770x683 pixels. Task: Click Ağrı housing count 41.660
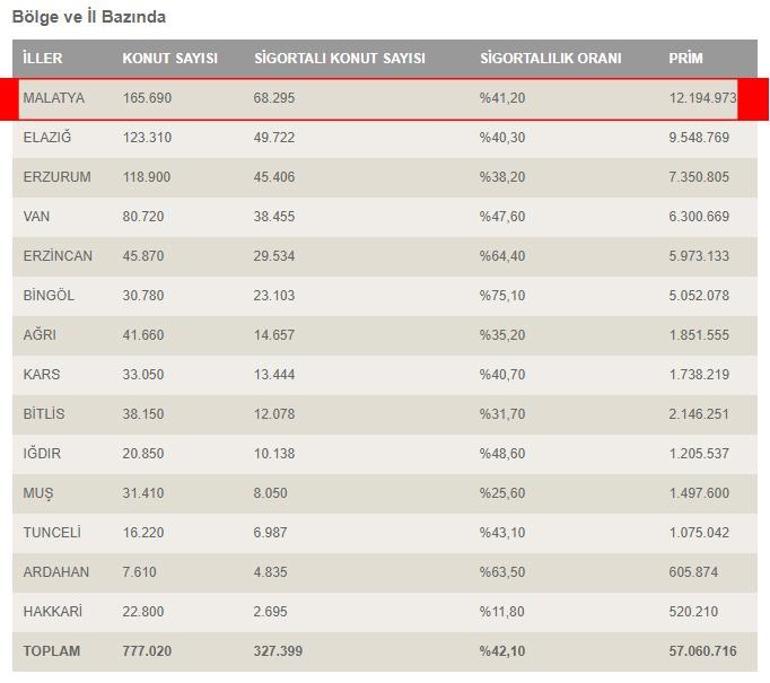[x=143, y=335]
